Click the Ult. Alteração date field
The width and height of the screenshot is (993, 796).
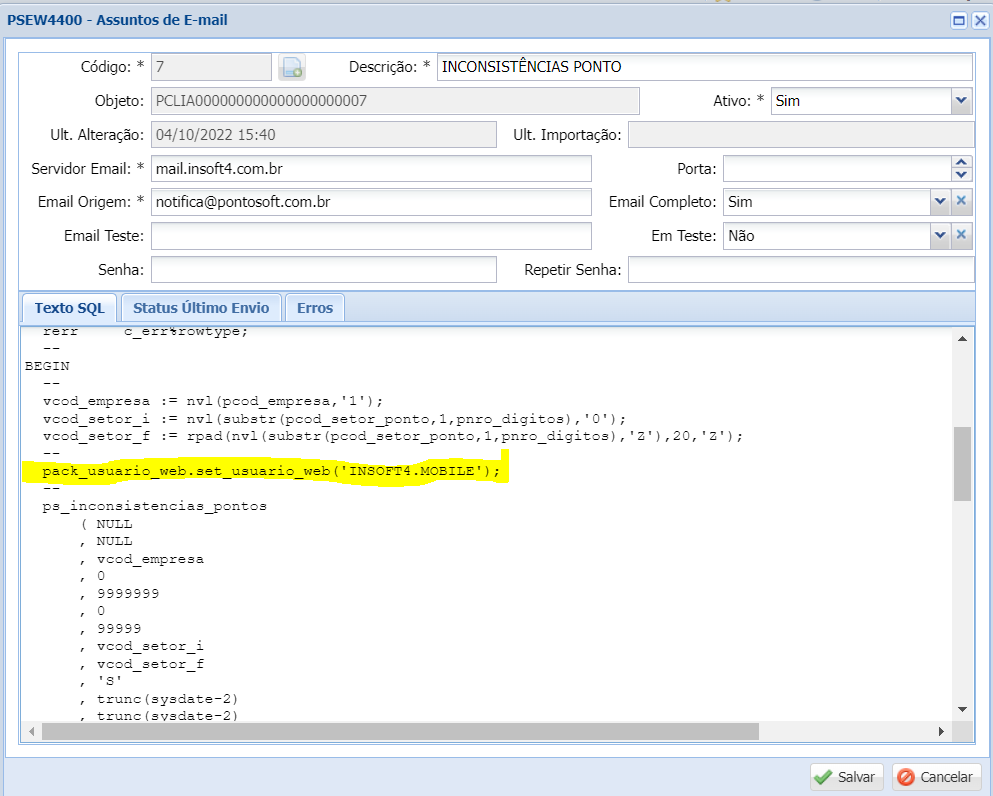(324, 134)
